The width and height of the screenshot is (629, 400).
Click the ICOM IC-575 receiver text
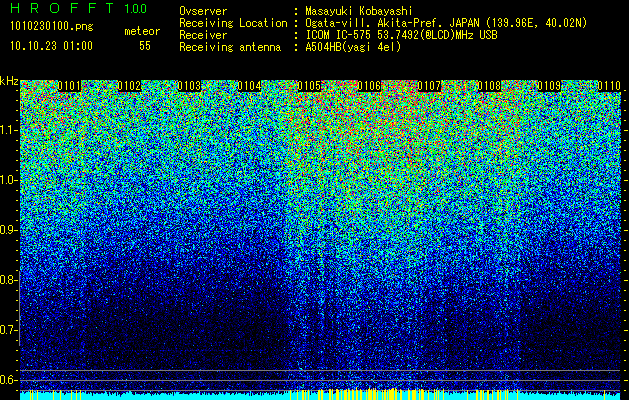click(x=401, y=35)
